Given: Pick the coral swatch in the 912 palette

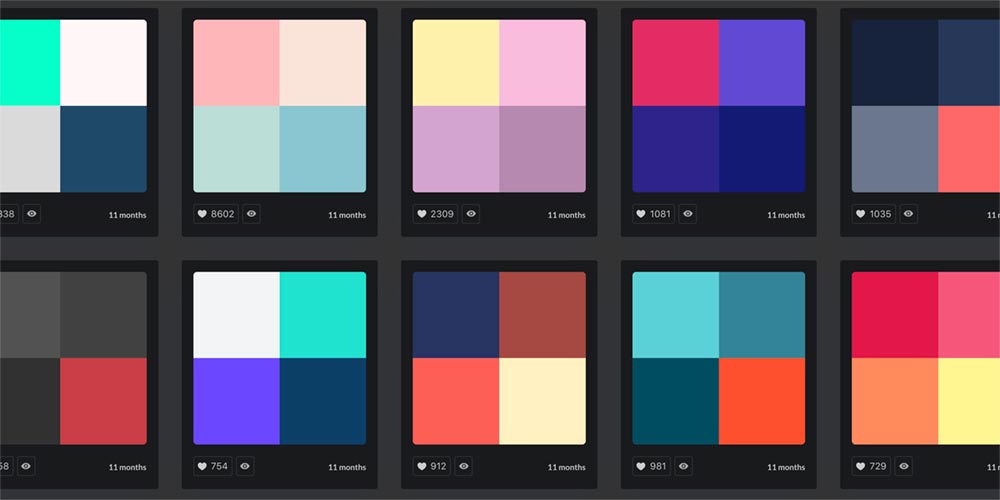Looking at the screenshot, I should [456, 401].
